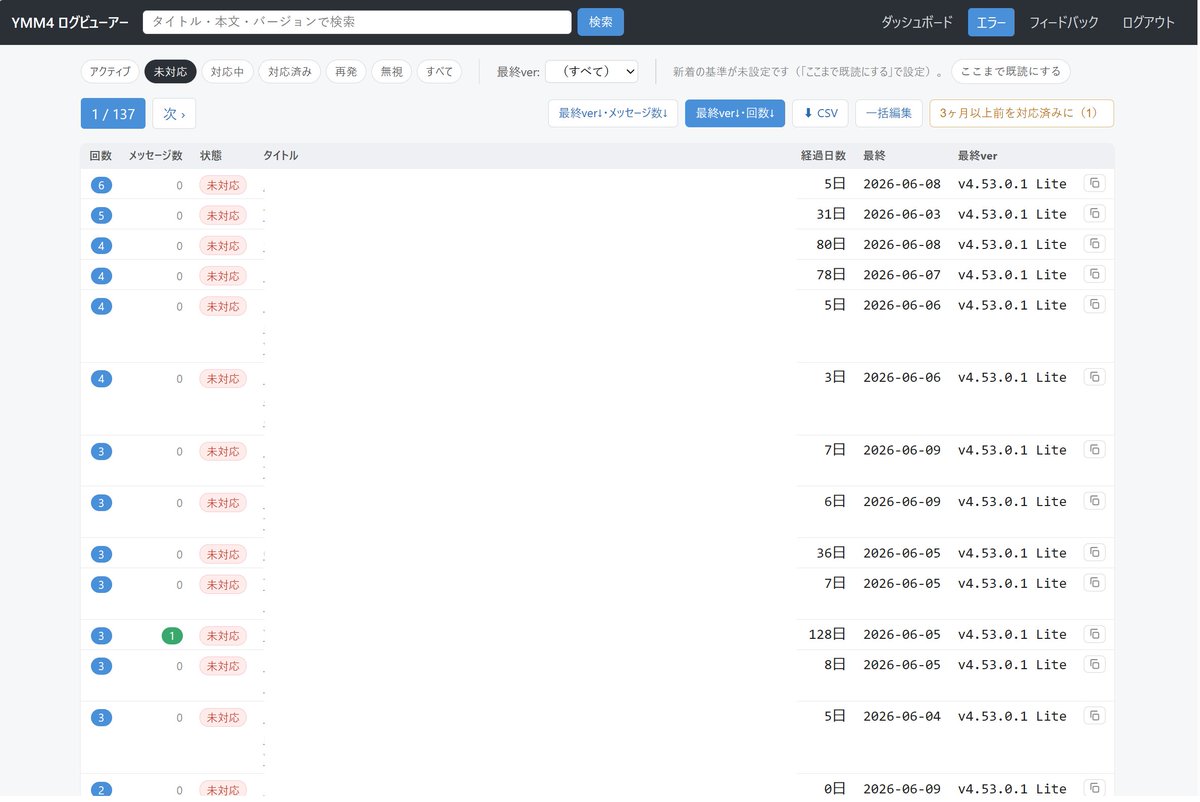Click the 128日 elapsed days cell
This screenshot has height=802, width=1200.
point(827,634)
